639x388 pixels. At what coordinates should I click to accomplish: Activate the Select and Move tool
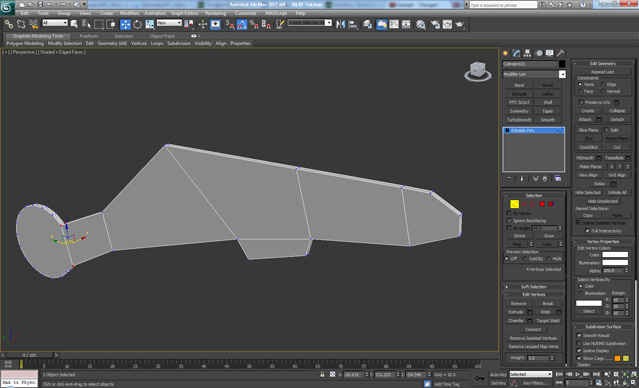tap(125, 24)
